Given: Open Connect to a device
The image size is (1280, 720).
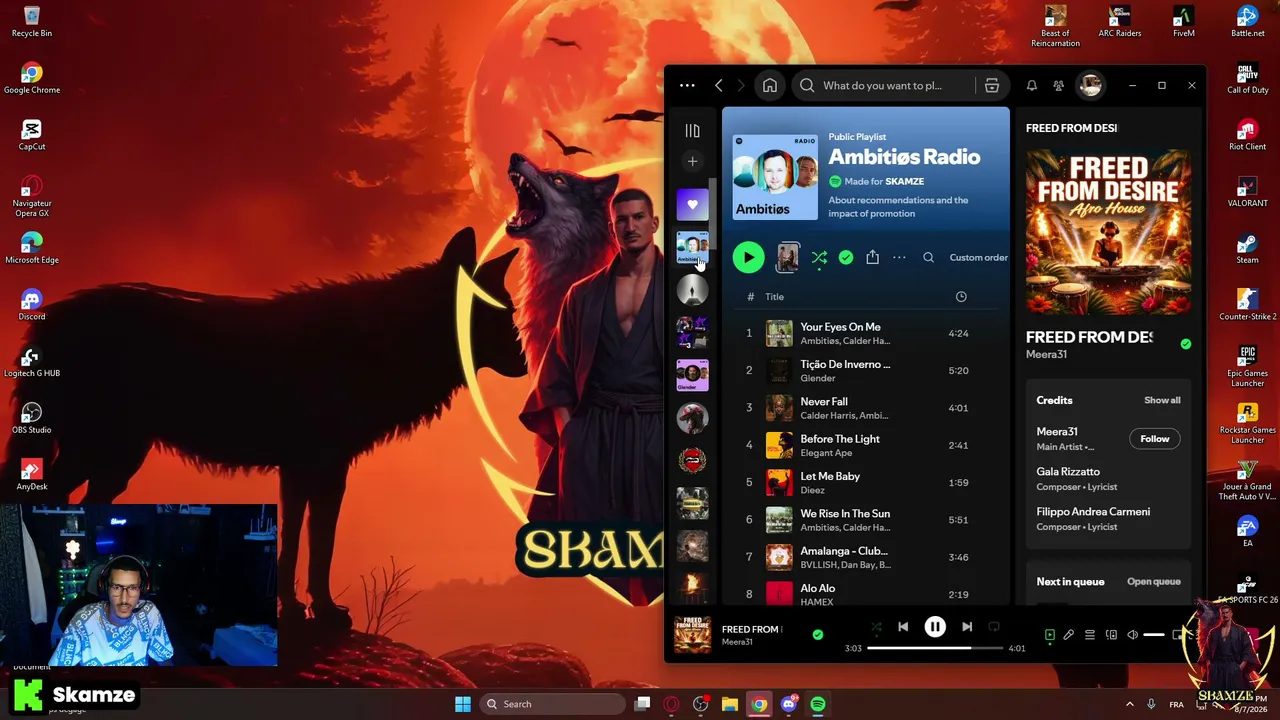Looking at the screenshot, I should [x=1111, y=635].
